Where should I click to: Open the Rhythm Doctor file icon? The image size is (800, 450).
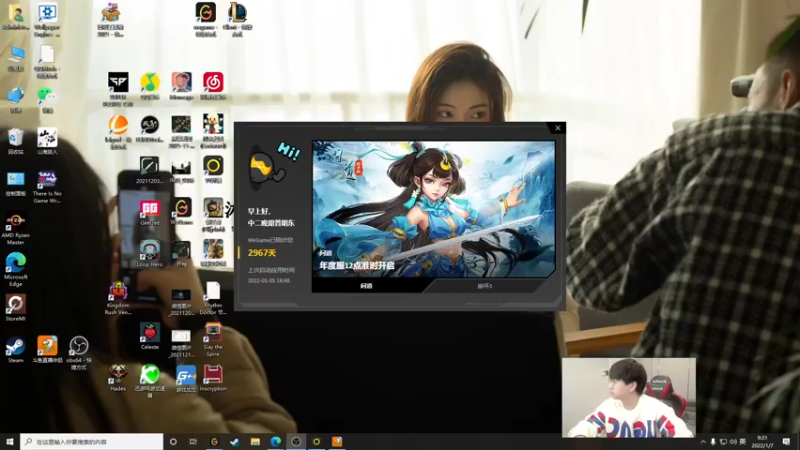[213, 298]
